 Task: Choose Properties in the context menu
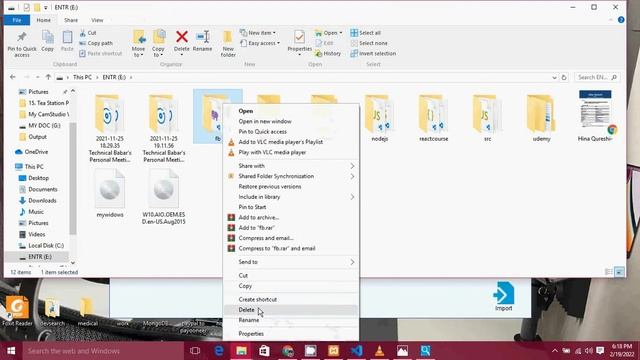pyautogui.click(x=291, y=333)
